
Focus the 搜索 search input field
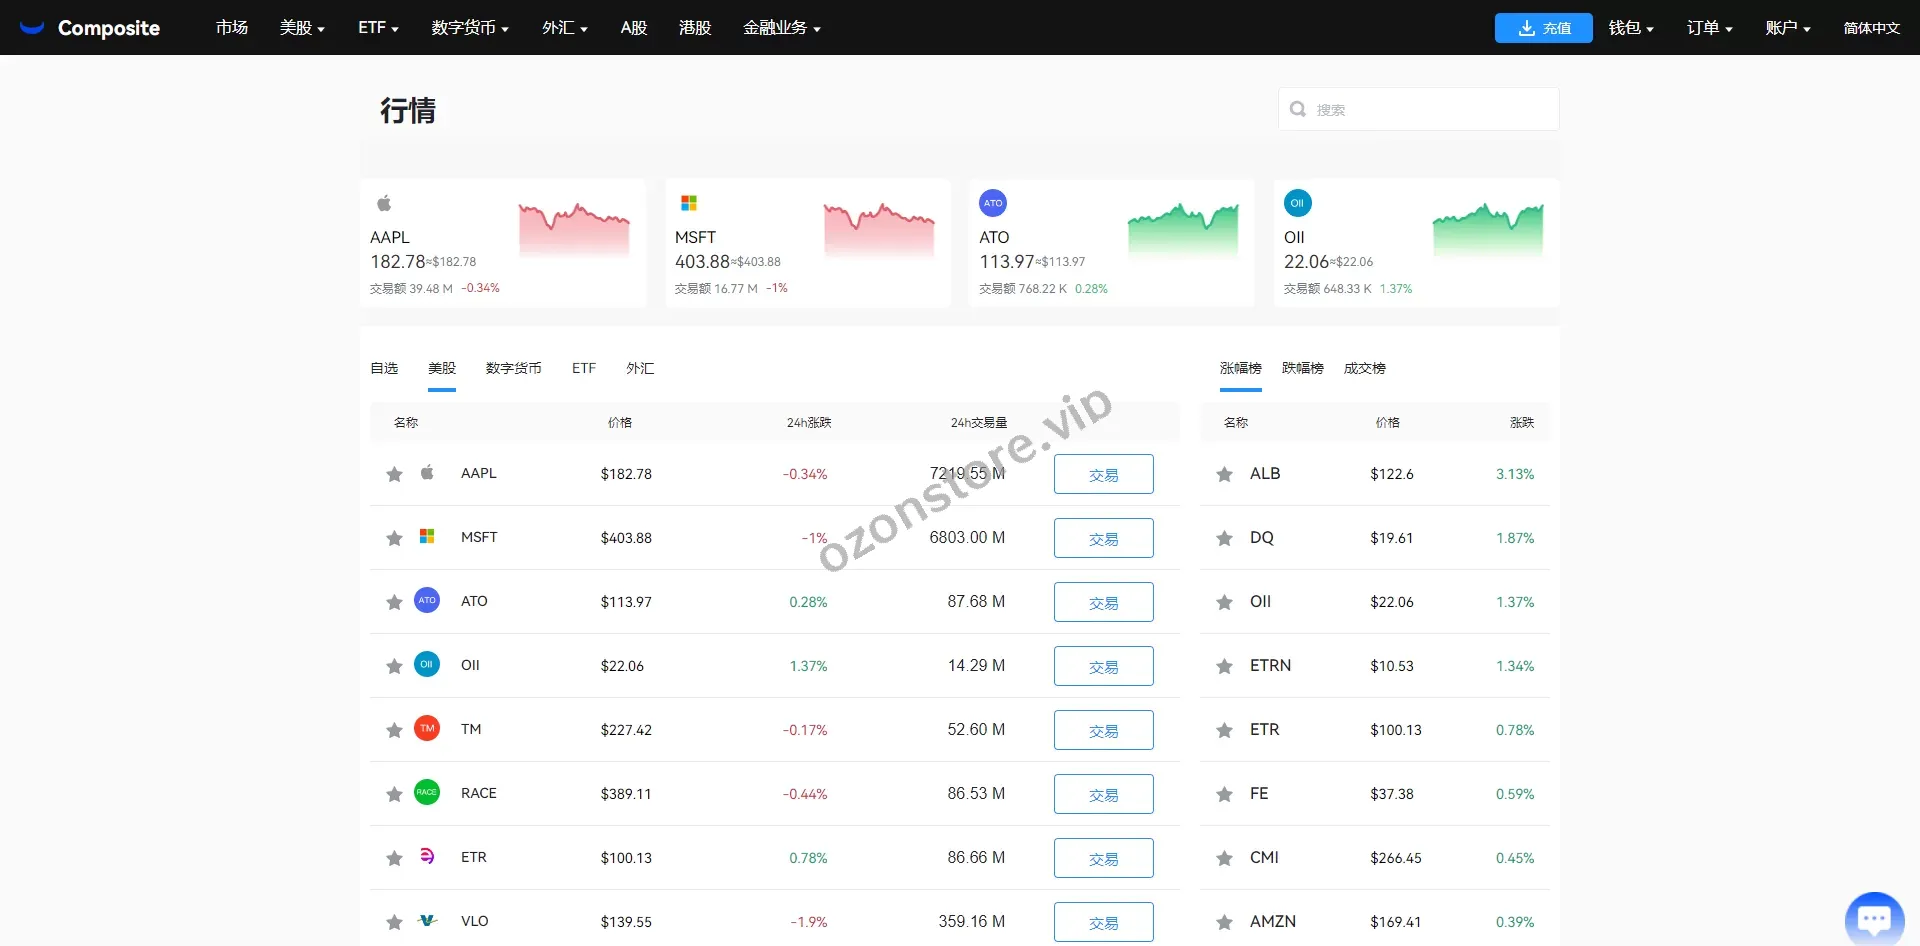point(1430,109)
